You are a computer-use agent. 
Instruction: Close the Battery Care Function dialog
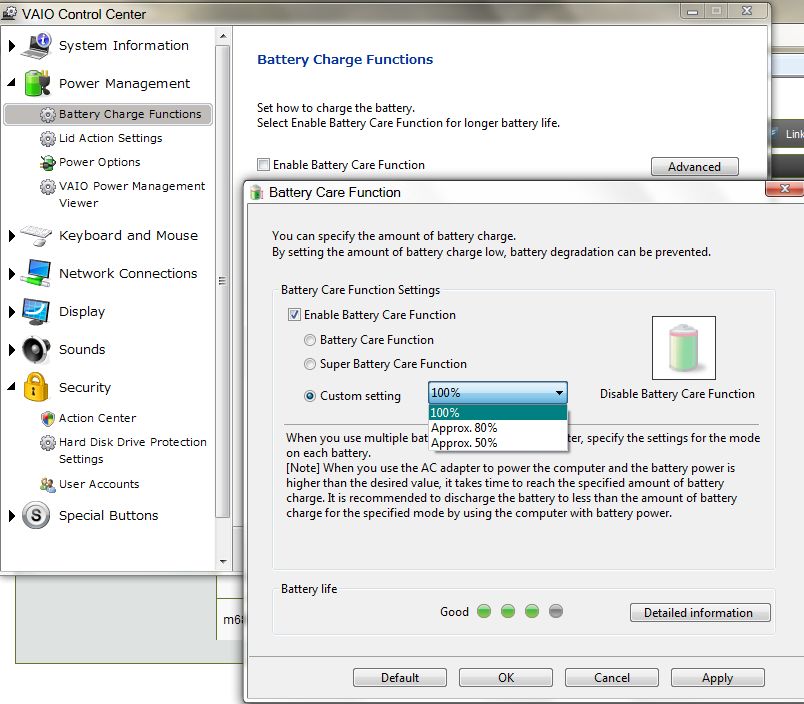(784, 188)
